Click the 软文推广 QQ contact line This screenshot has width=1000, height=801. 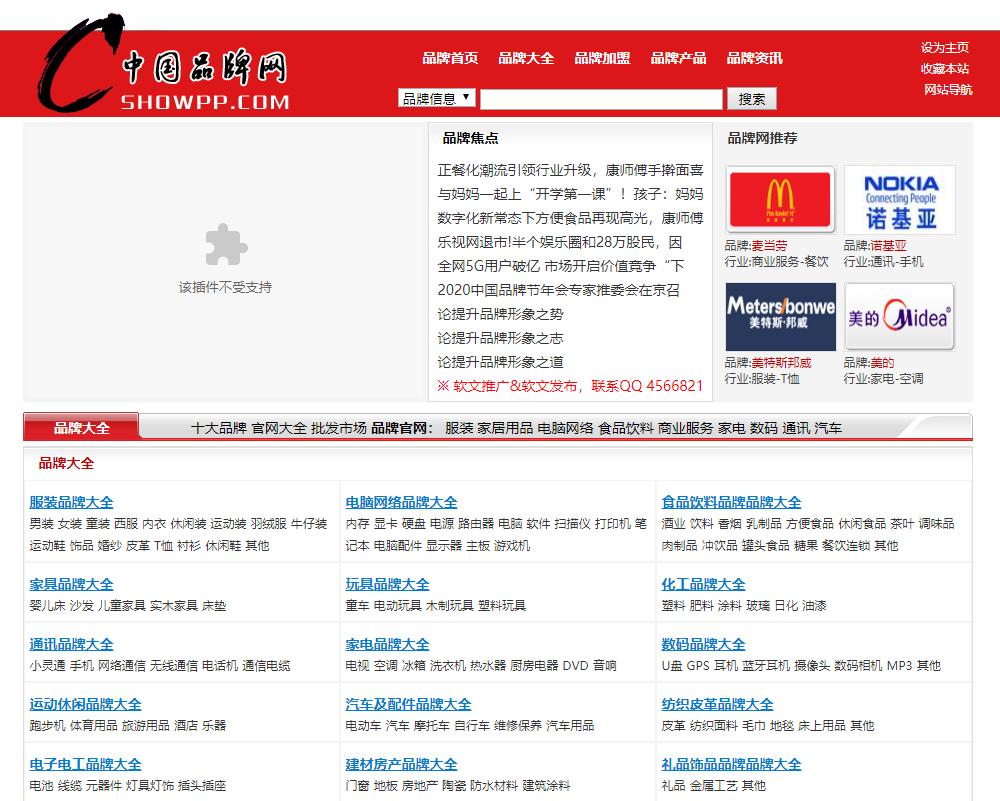point(572,386)
